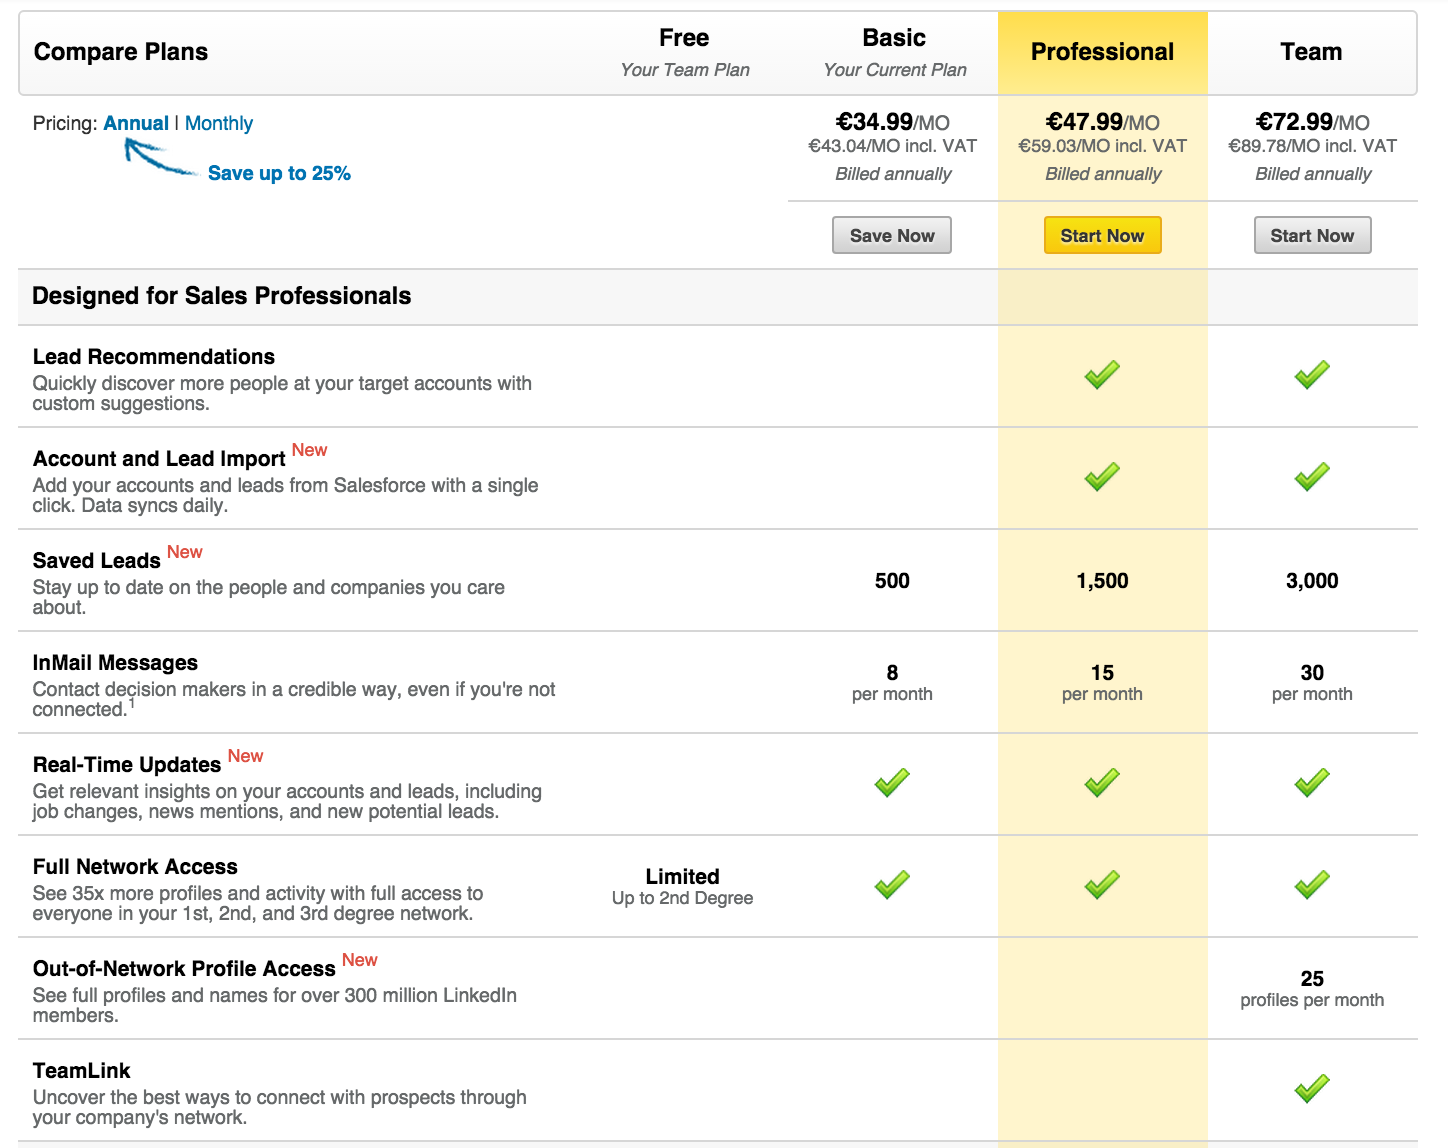Viewport: 1448px width, 1148px height.
Task: Select the Basic plan column header
Action: point(894,38)
